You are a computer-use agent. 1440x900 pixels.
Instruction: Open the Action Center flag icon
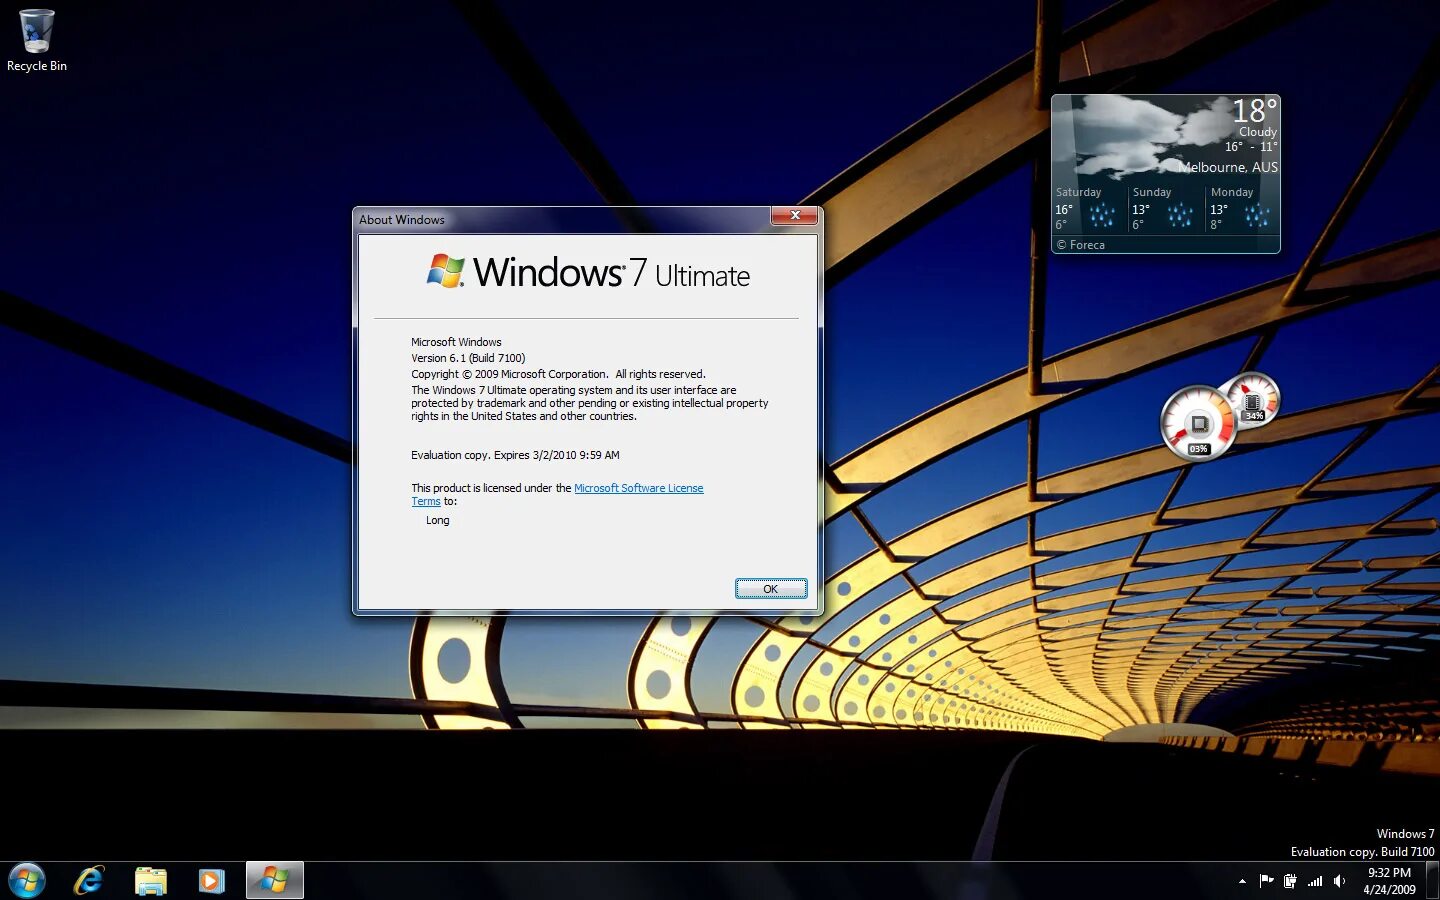[x=1266, y=881]
